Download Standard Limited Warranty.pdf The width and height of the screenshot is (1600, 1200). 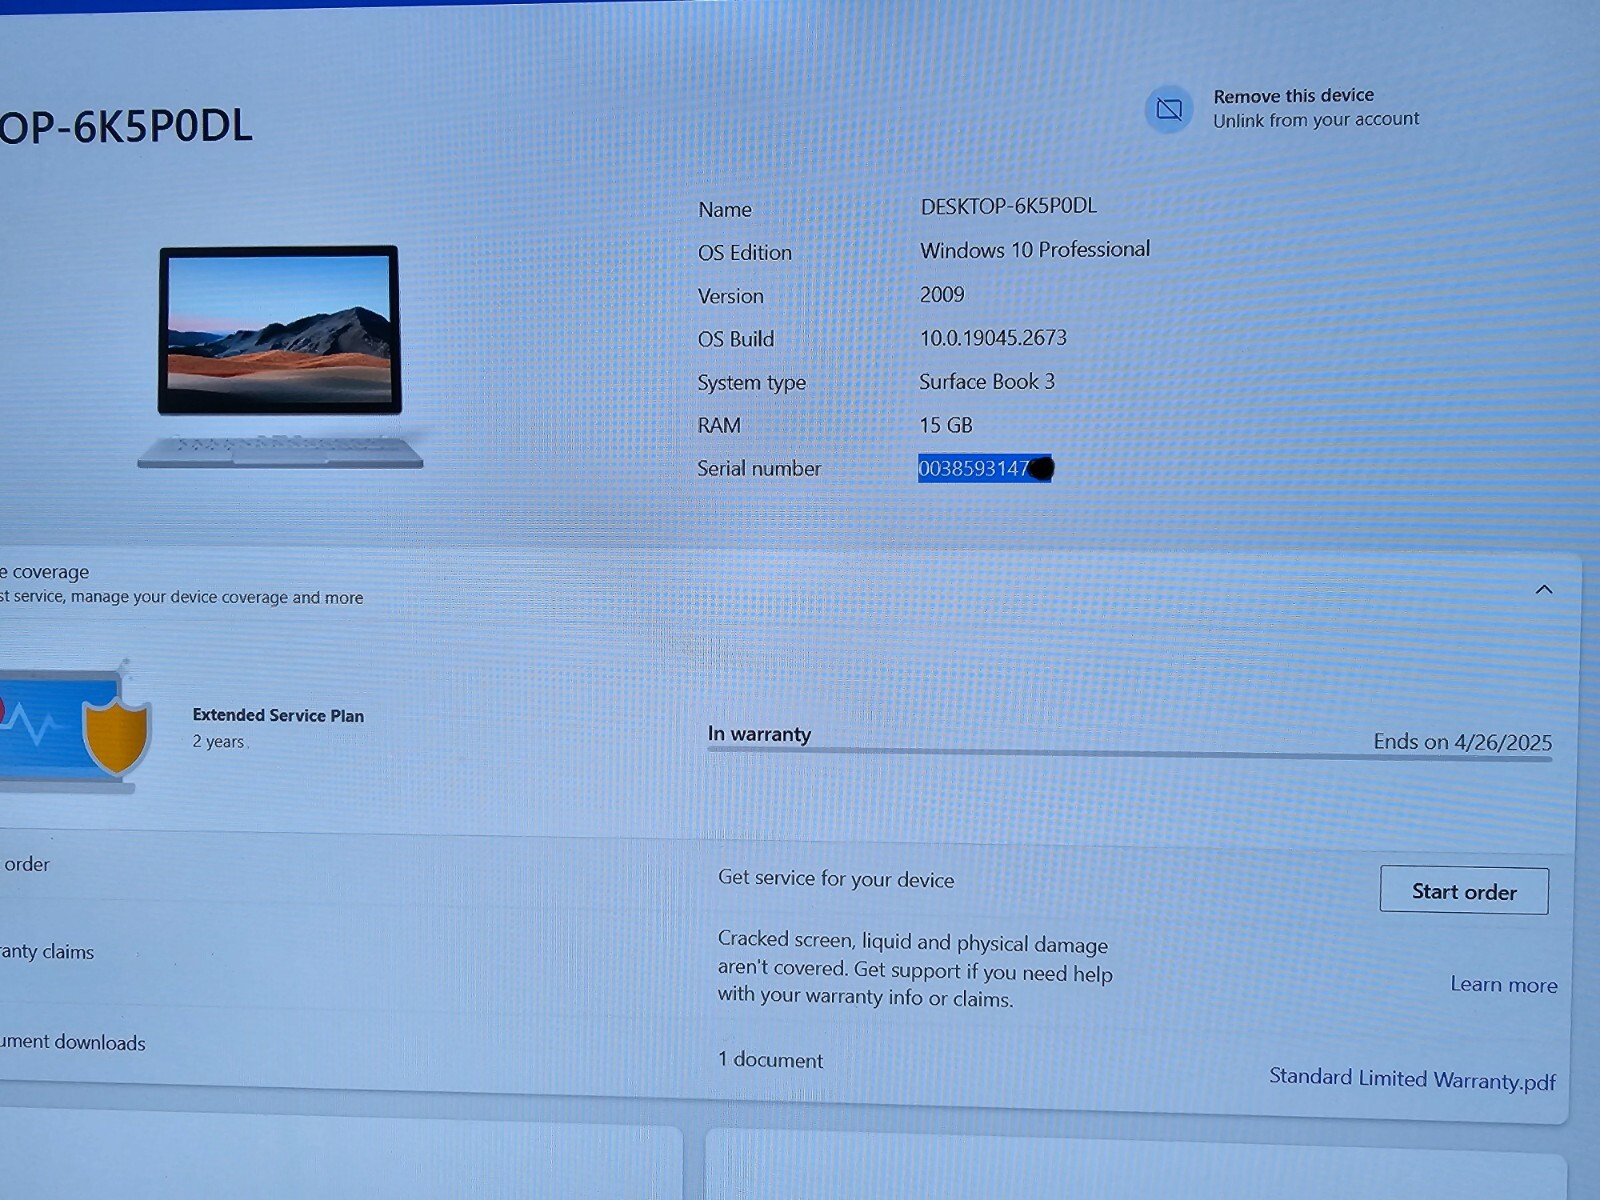(1413, 1079)
